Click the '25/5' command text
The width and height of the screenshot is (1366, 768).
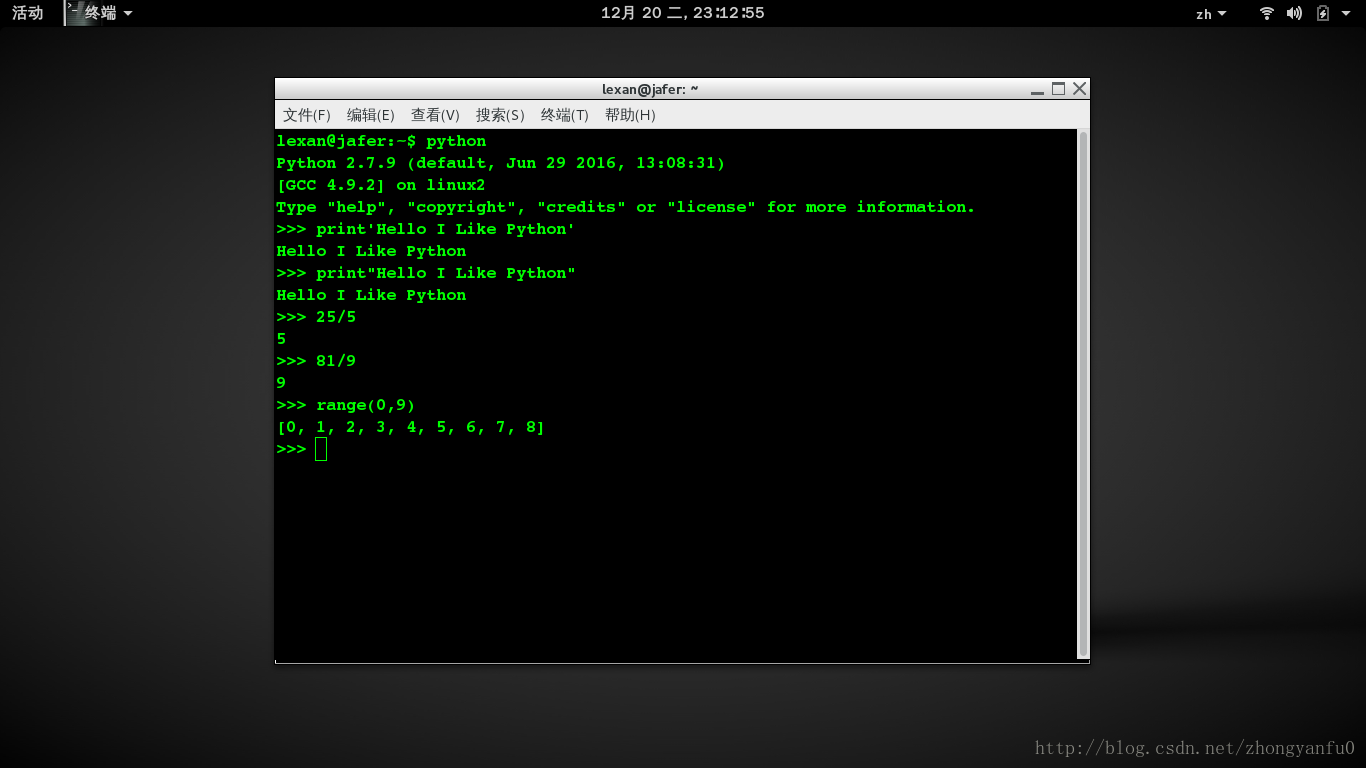[336, 317]
